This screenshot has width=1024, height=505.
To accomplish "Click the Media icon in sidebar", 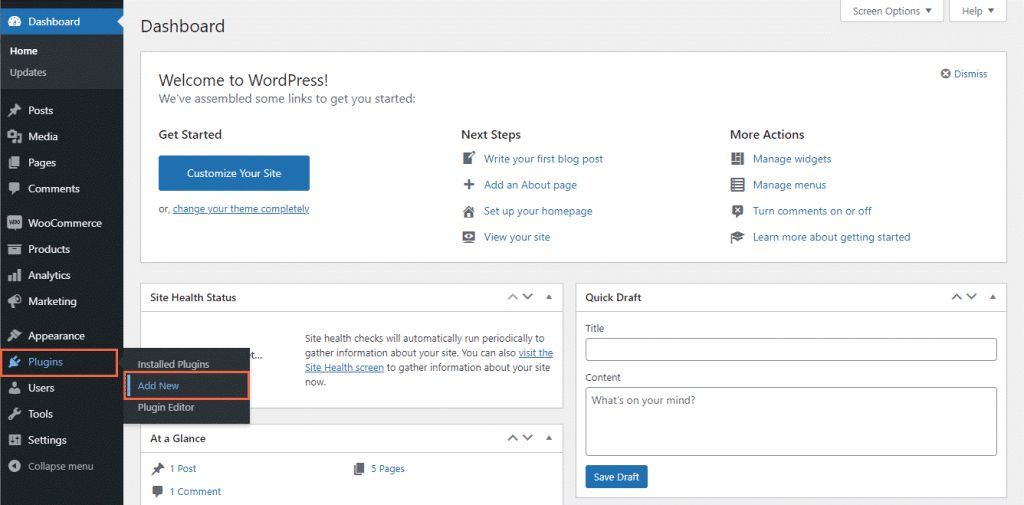I will tap(14, 137).
